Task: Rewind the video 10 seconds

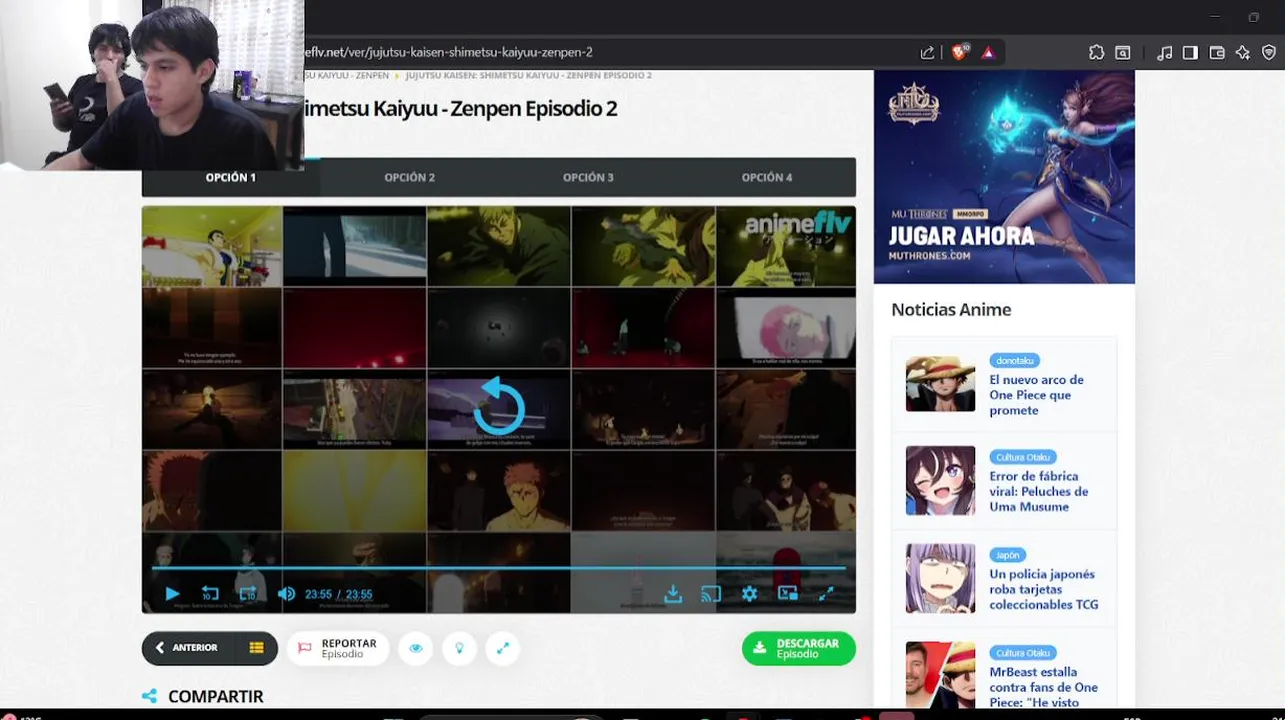Action: [210, 594]
